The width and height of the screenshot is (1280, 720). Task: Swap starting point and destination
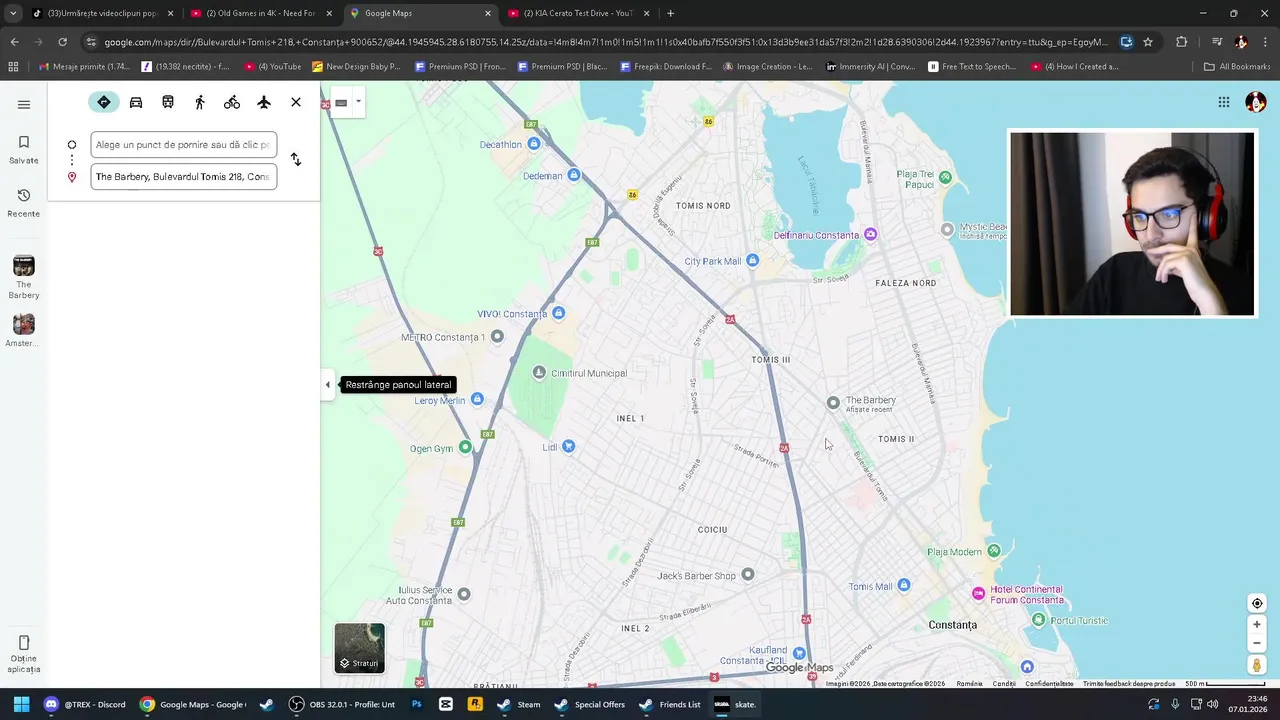pos(296,159)
